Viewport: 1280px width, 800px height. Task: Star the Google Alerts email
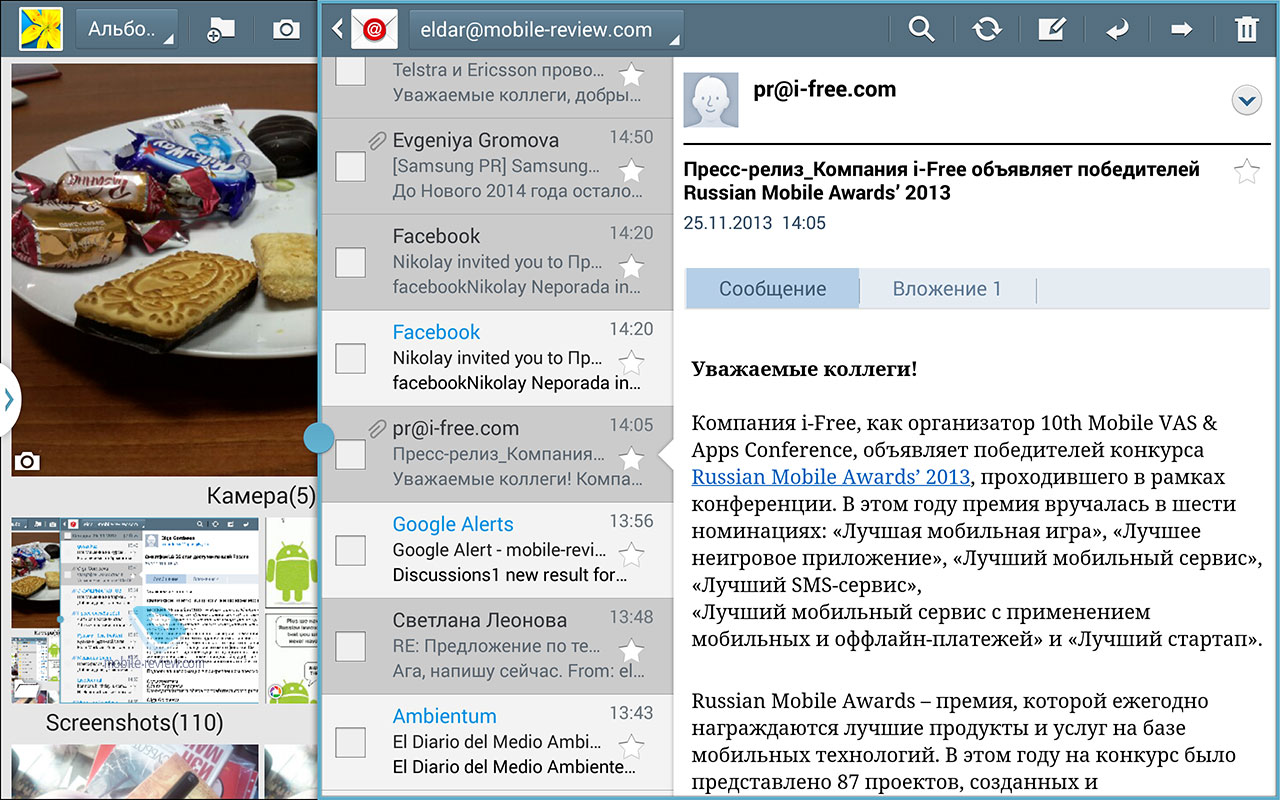coord(631,554)
